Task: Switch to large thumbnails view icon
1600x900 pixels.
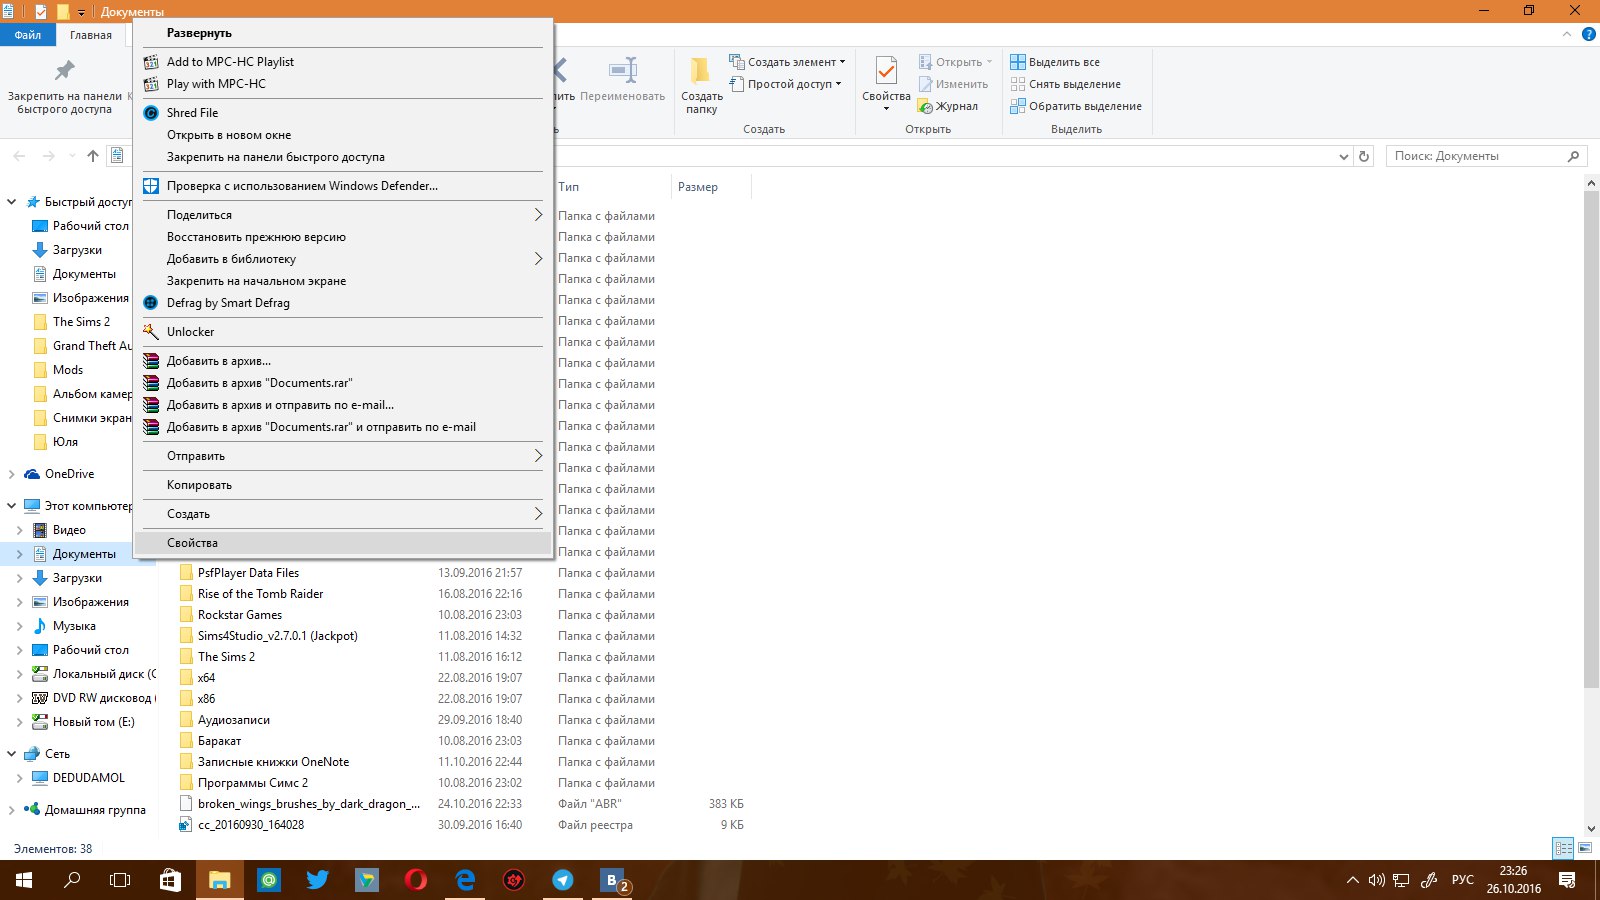Action: point(1585,848)
